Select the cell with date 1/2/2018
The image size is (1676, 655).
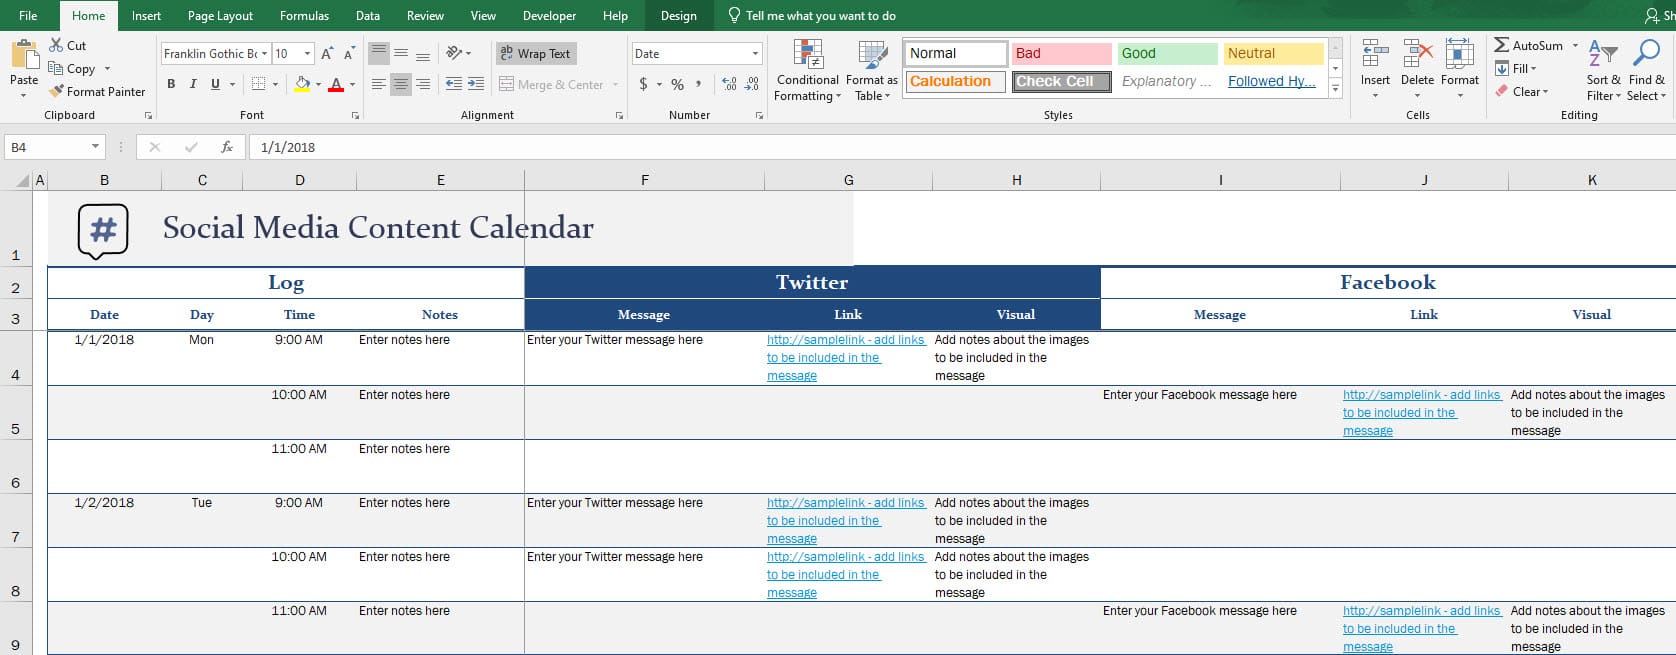coord(104,520)
